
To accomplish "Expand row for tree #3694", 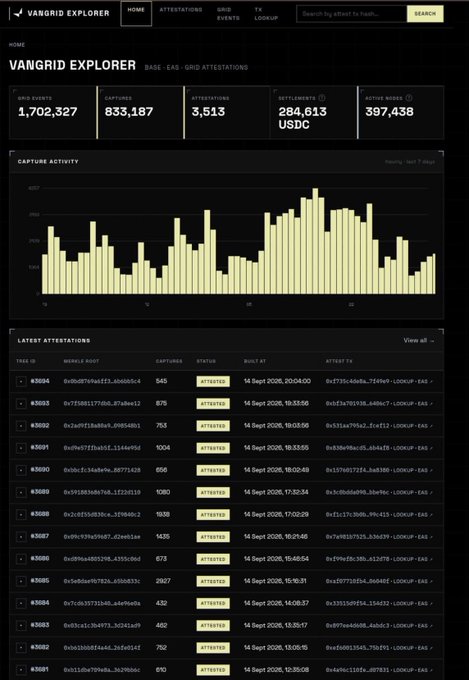I will point(21,382).
